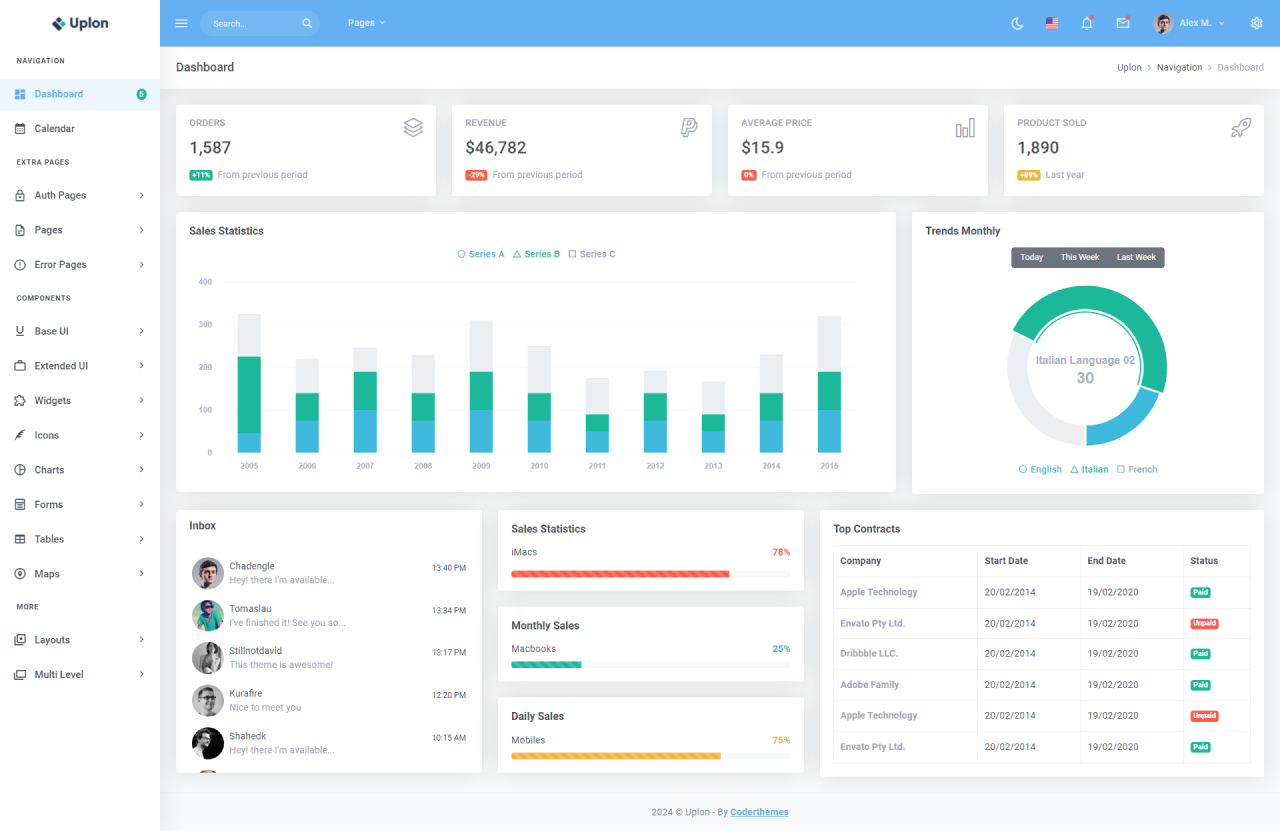Open Chadengle inbox message
The width and height of the screenshot is (1280, 831).
tap(329, 573)
